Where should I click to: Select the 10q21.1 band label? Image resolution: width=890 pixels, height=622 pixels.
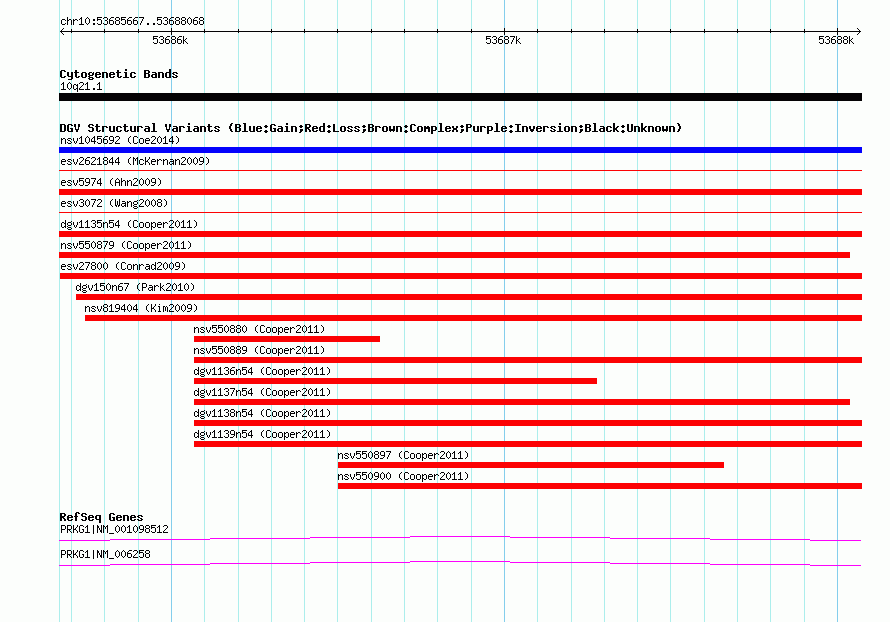pyautogui.click(x=81, y=86)
